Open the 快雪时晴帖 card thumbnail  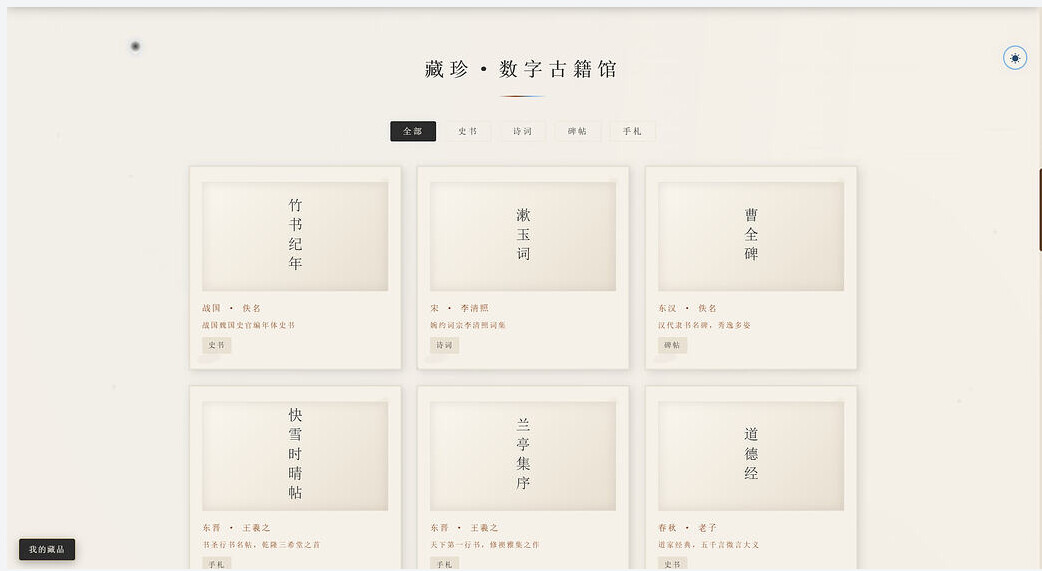pyautogui.click(x=295, y=455)
